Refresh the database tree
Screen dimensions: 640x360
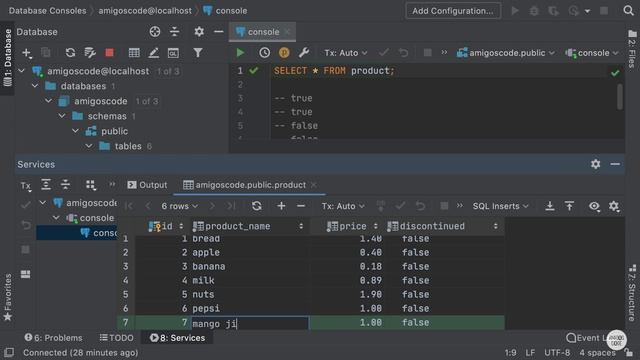tap(70, 53)
